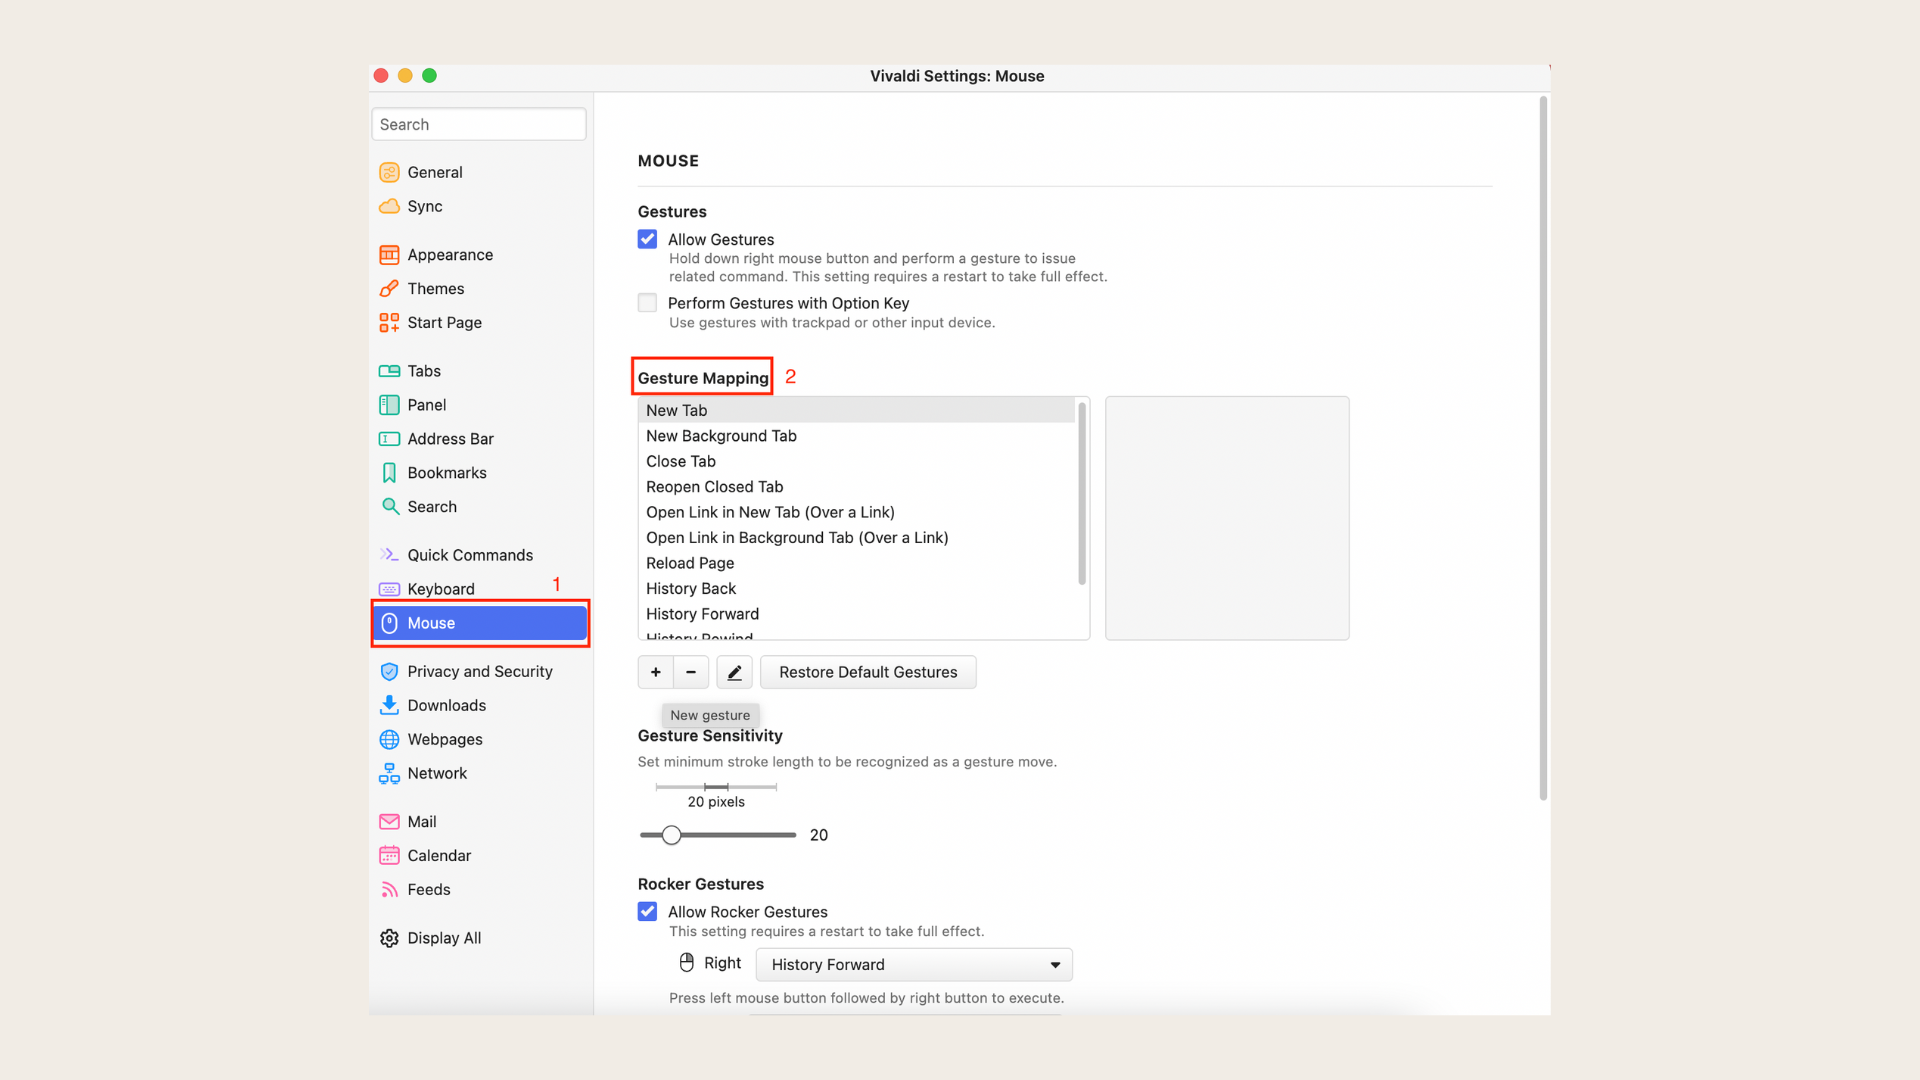Select Reopen Closed Tab gesture

coord(856,487)
